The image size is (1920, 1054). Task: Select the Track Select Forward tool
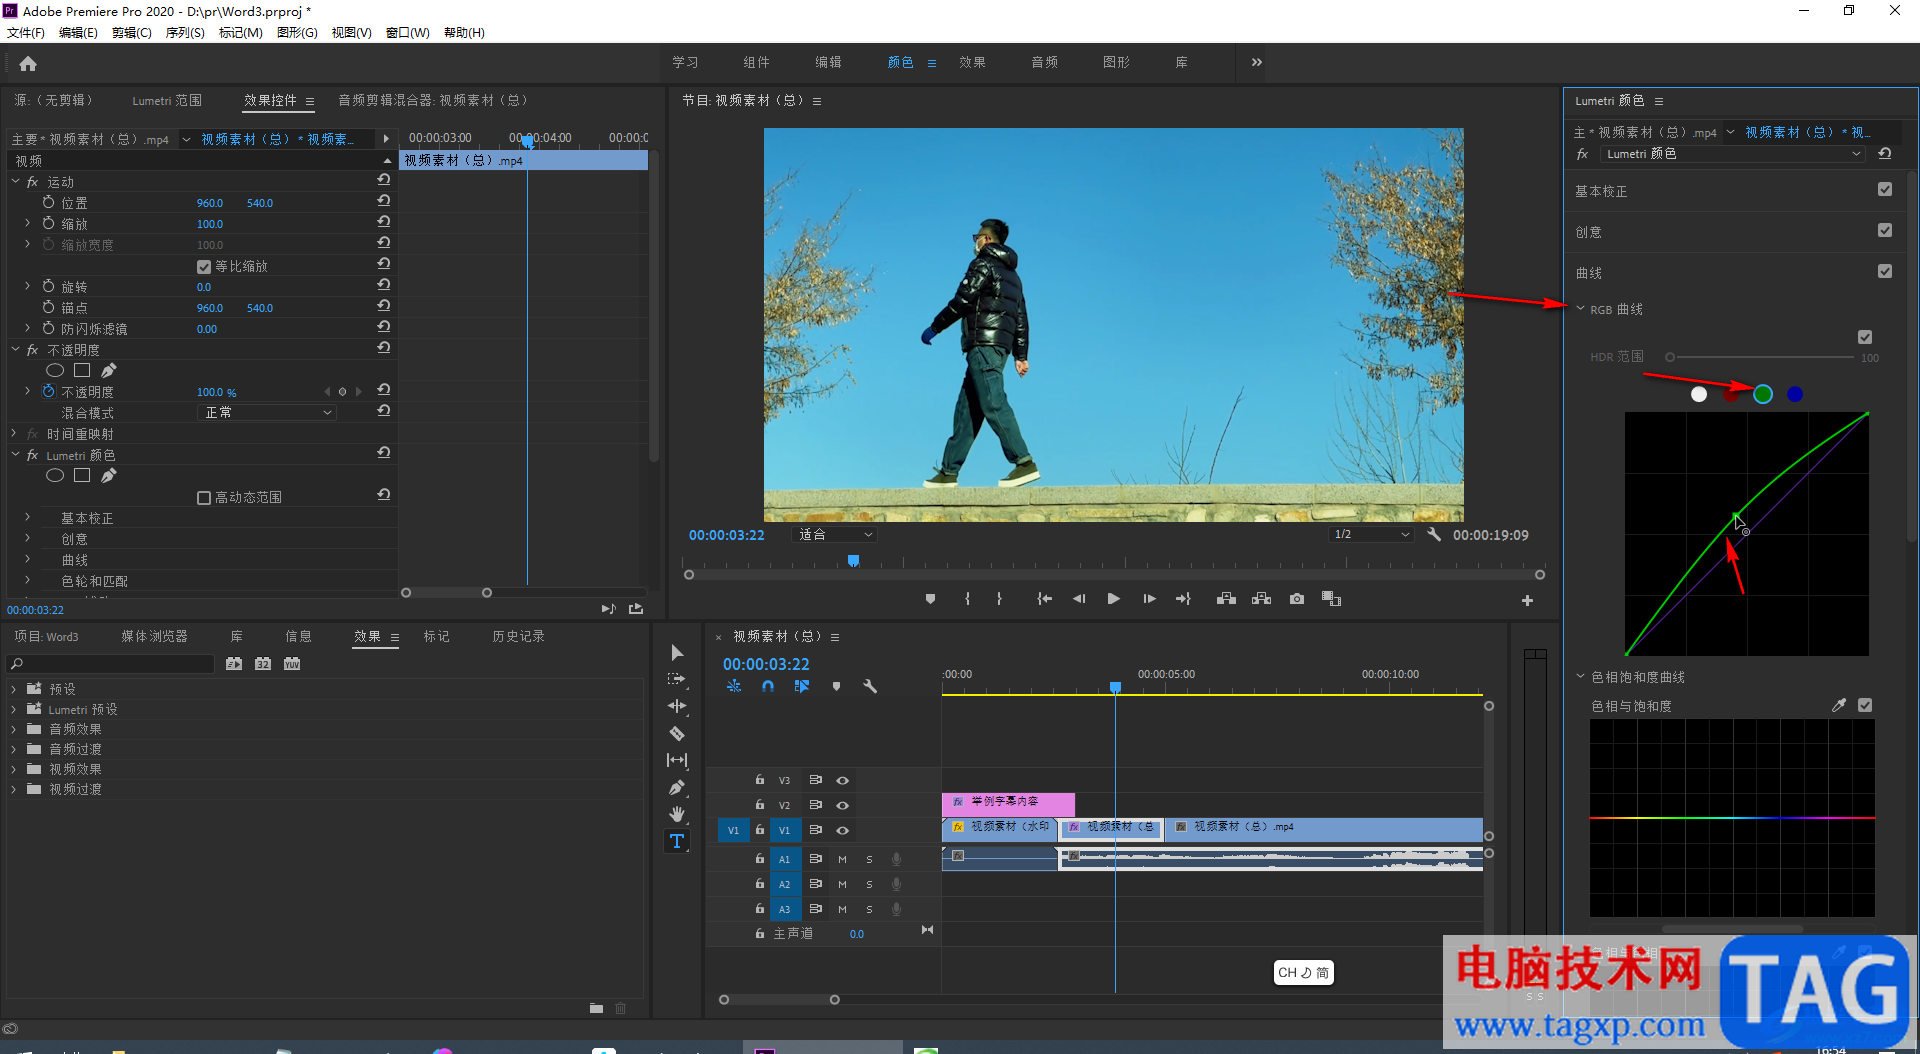coord(677,679)
